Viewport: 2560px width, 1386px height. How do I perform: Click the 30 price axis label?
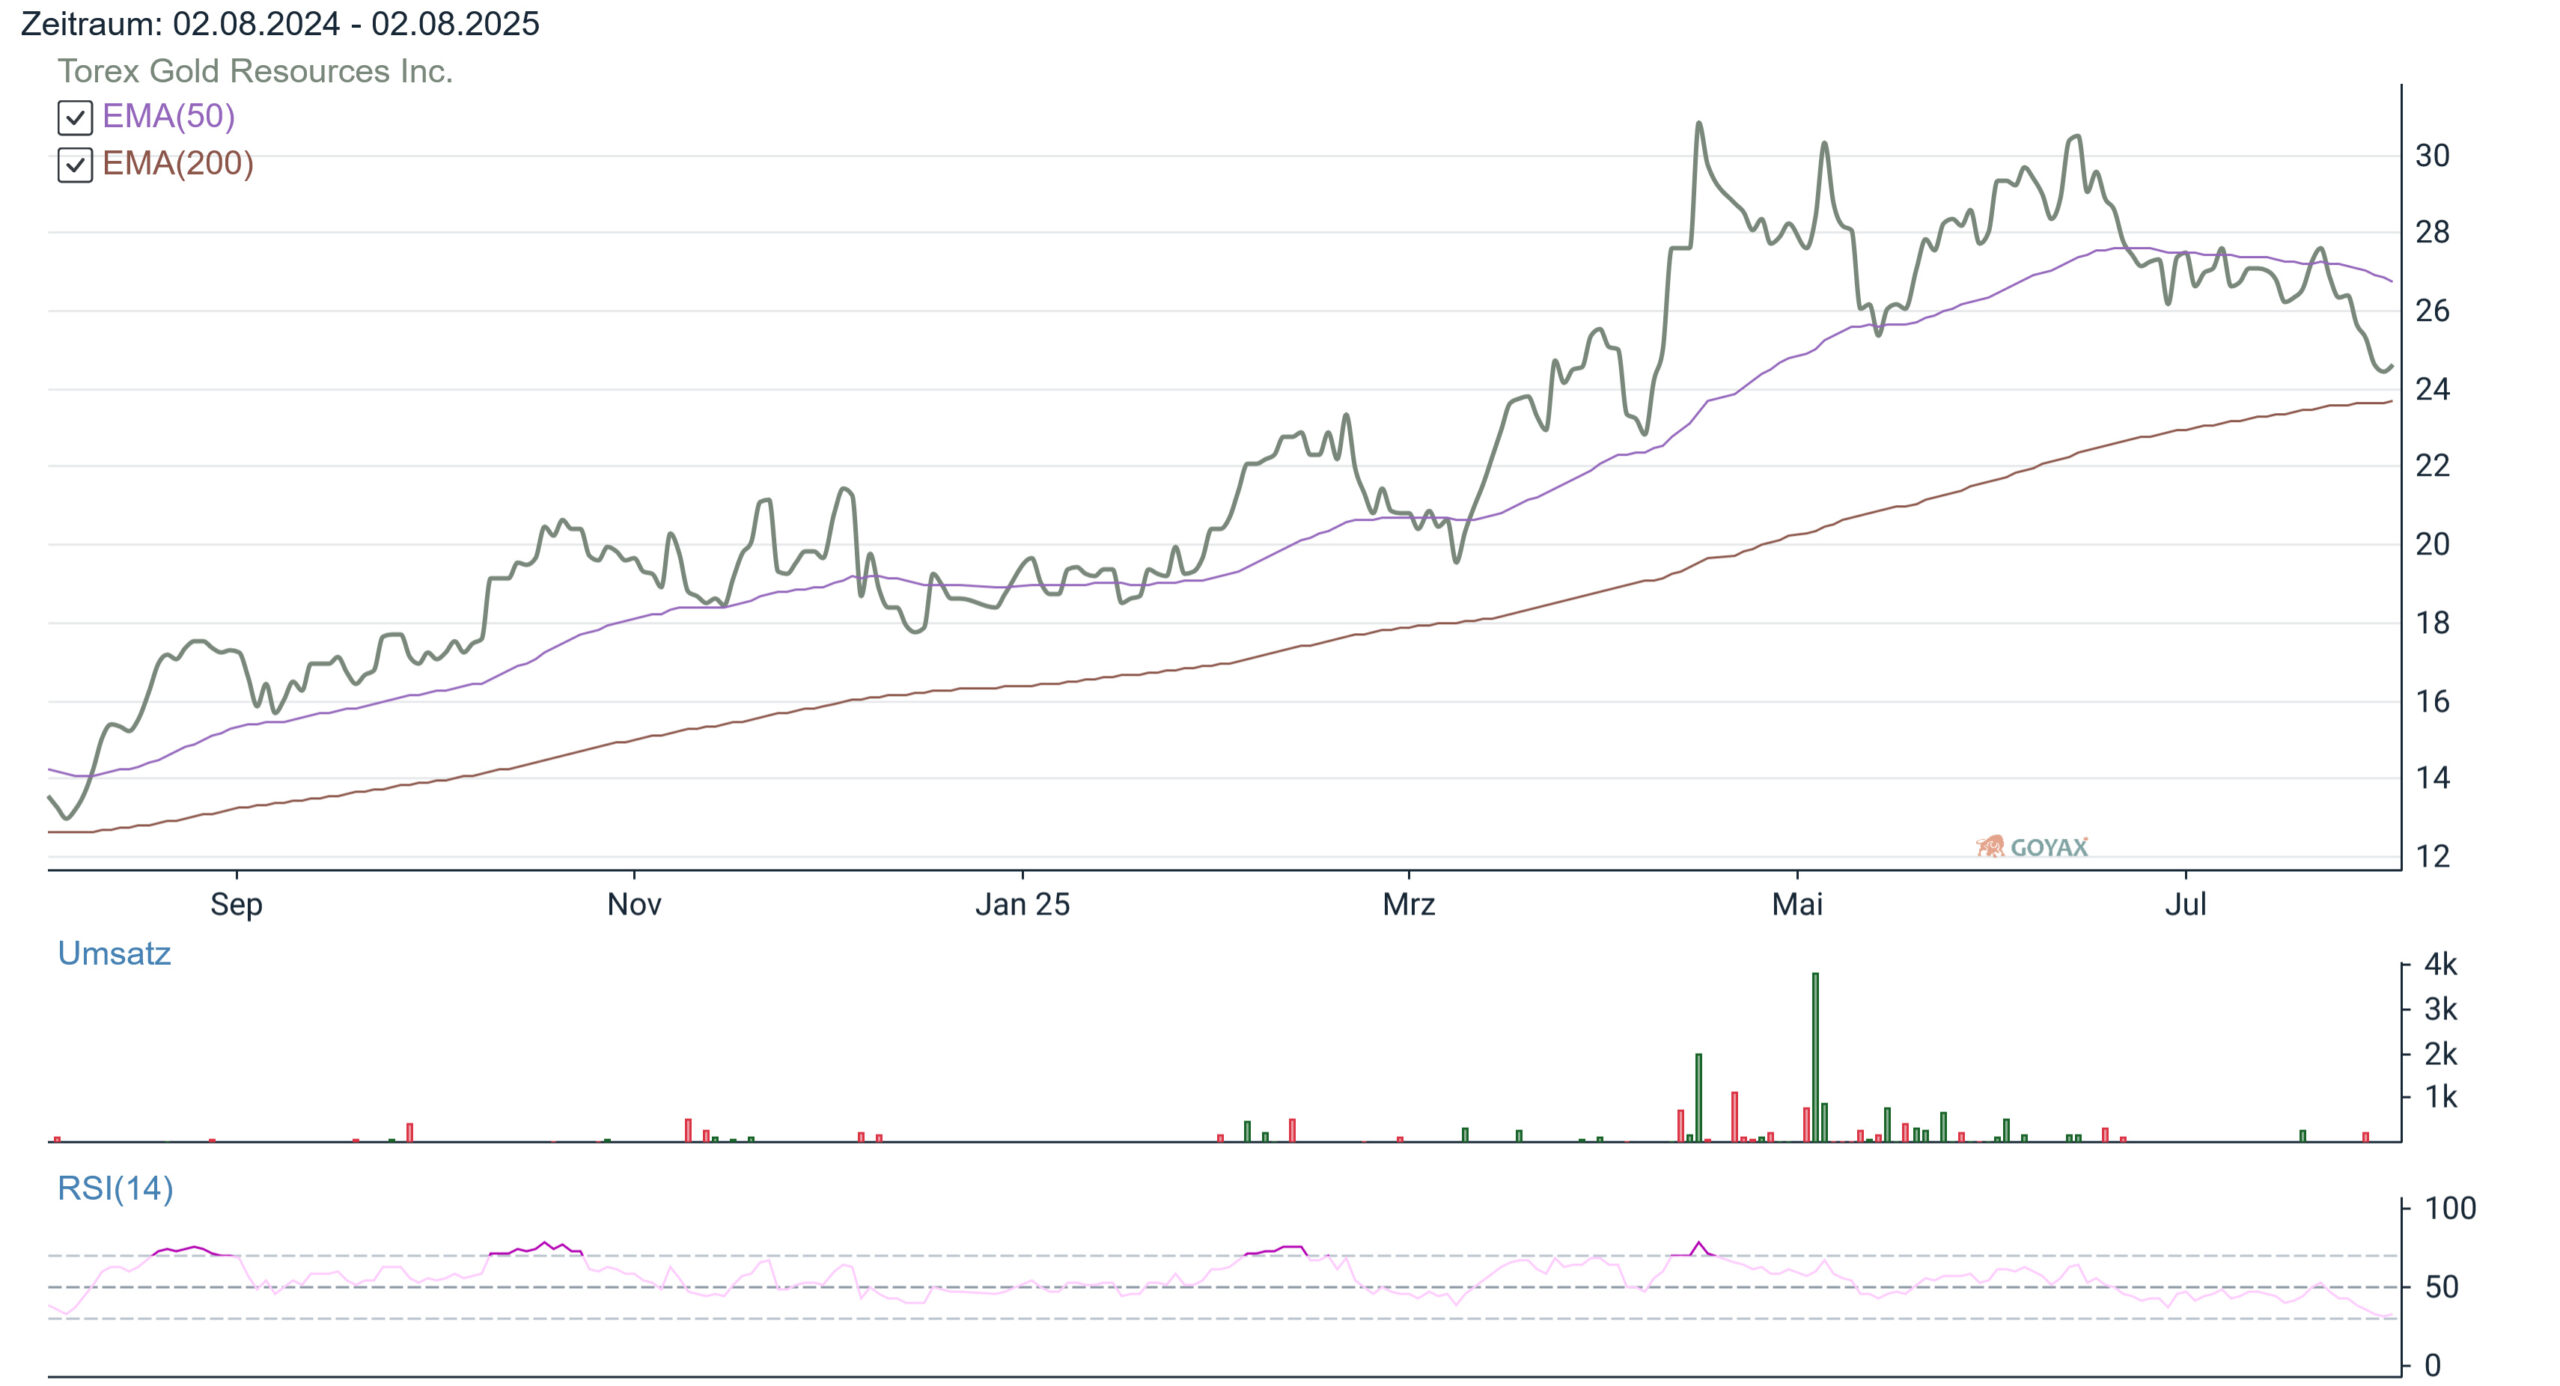pos(2432,156)
